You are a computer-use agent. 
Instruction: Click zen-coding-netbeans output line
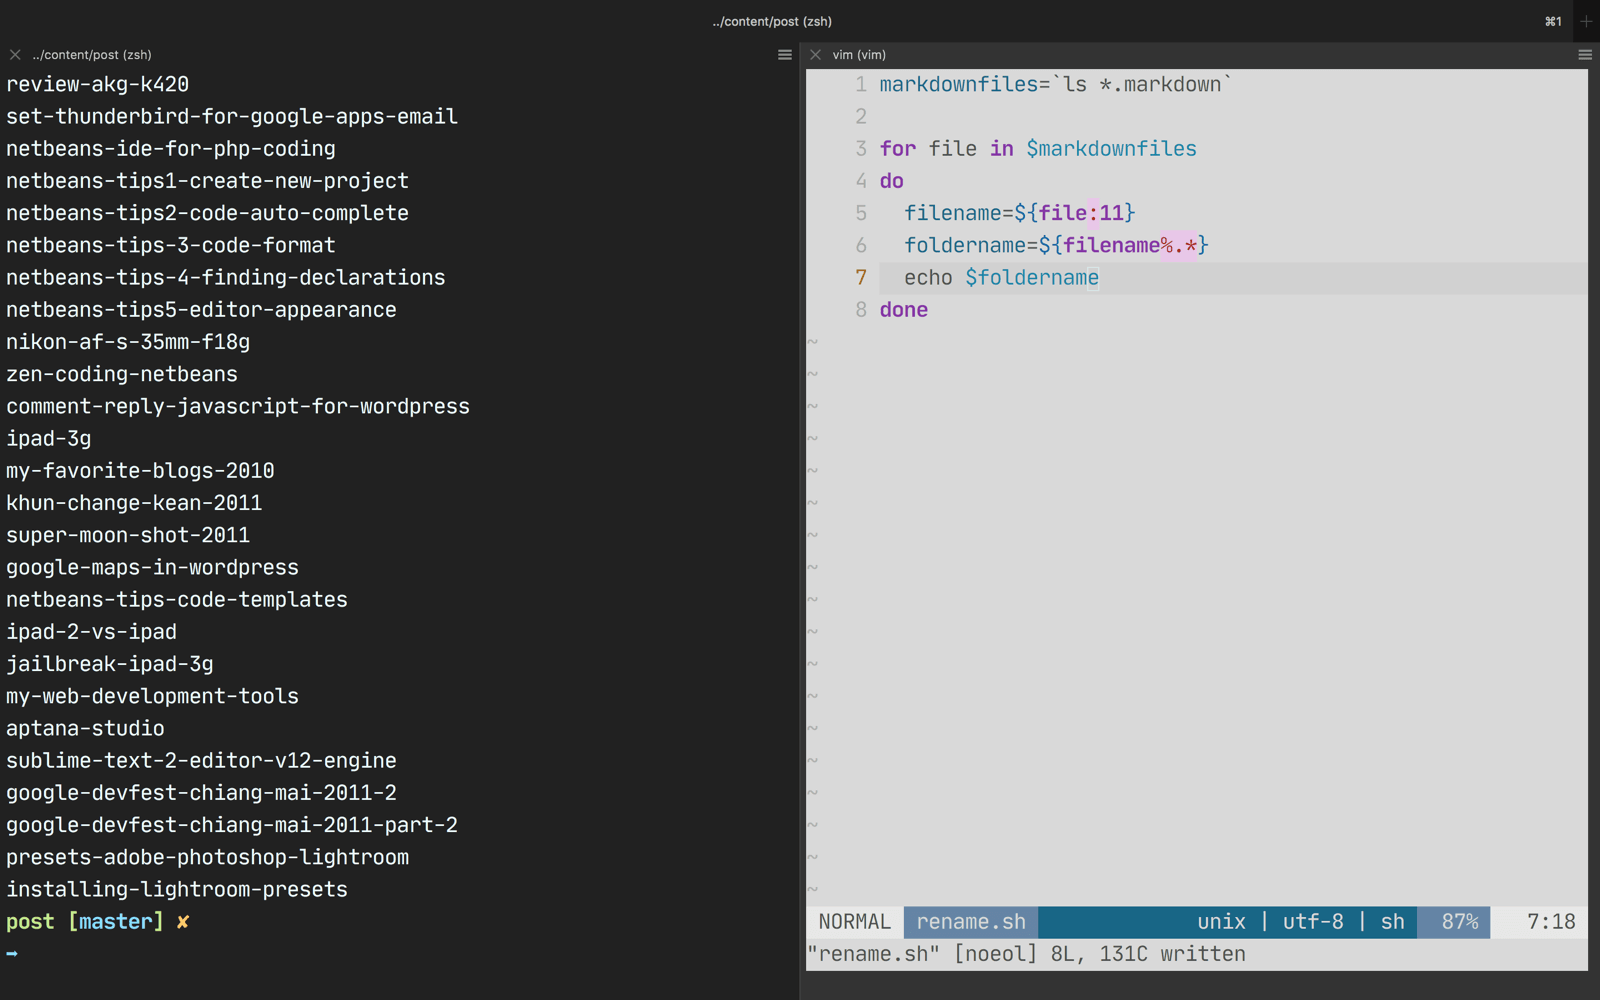pos(122,374)
